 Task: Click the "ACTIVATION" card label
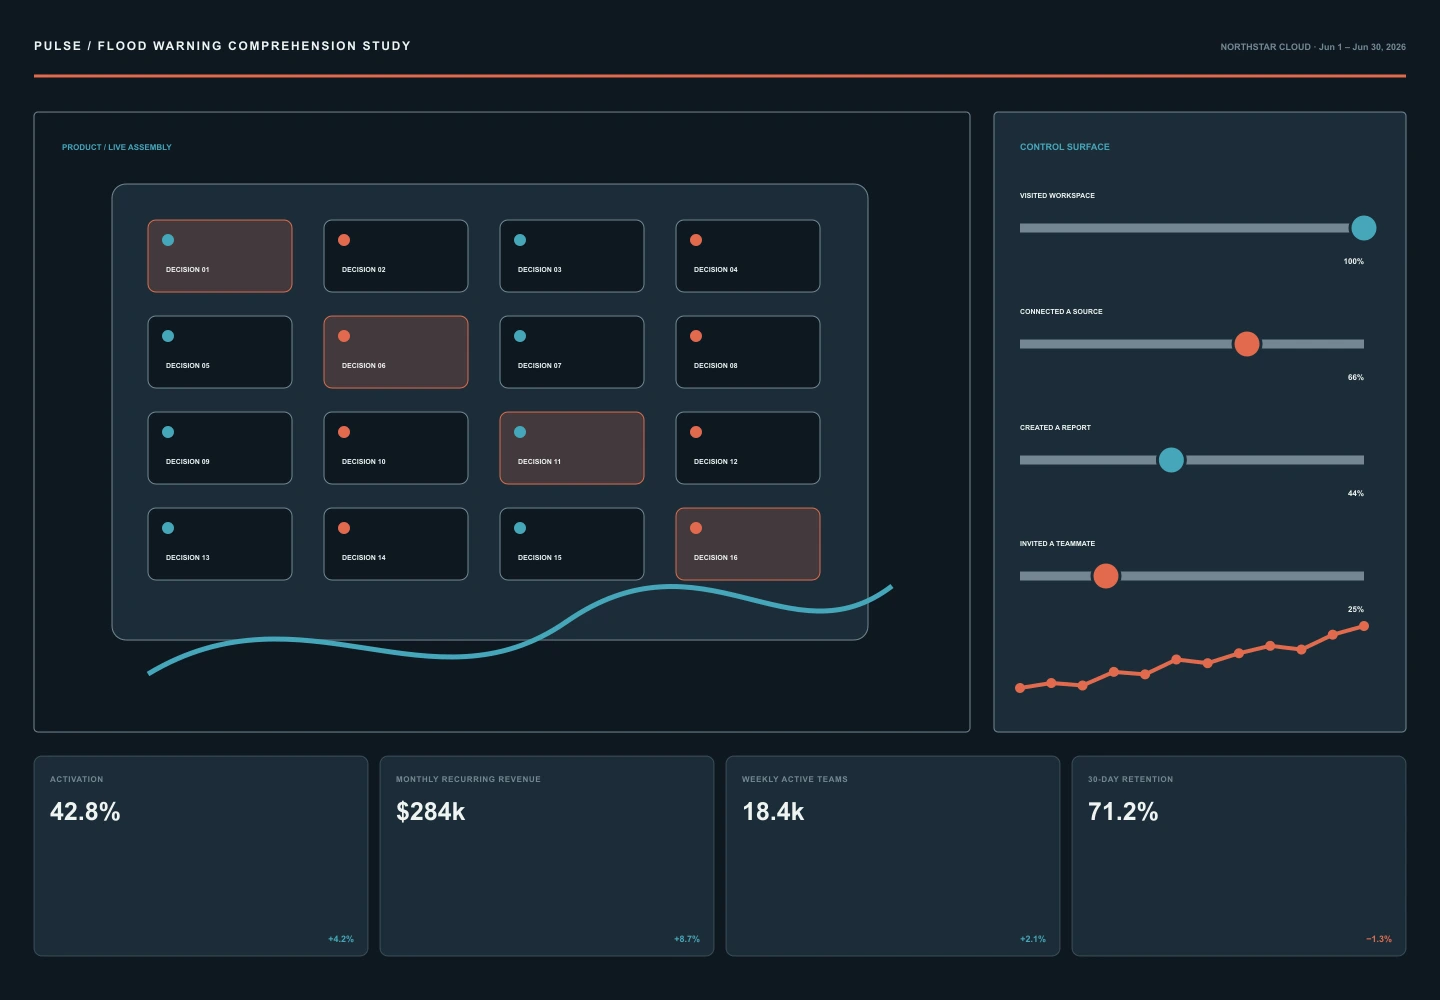77,779
